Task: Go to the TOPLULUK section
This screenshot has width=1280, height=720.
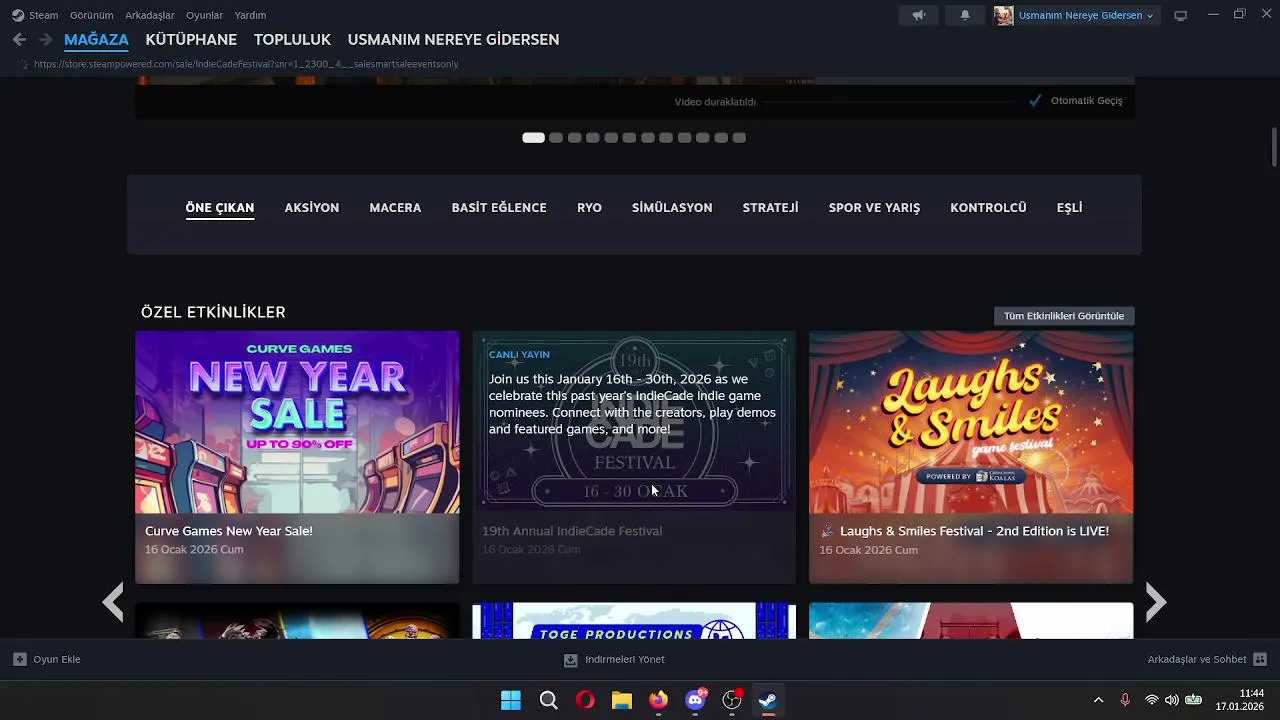Action: pyautogui.click(x=292, y=39)
